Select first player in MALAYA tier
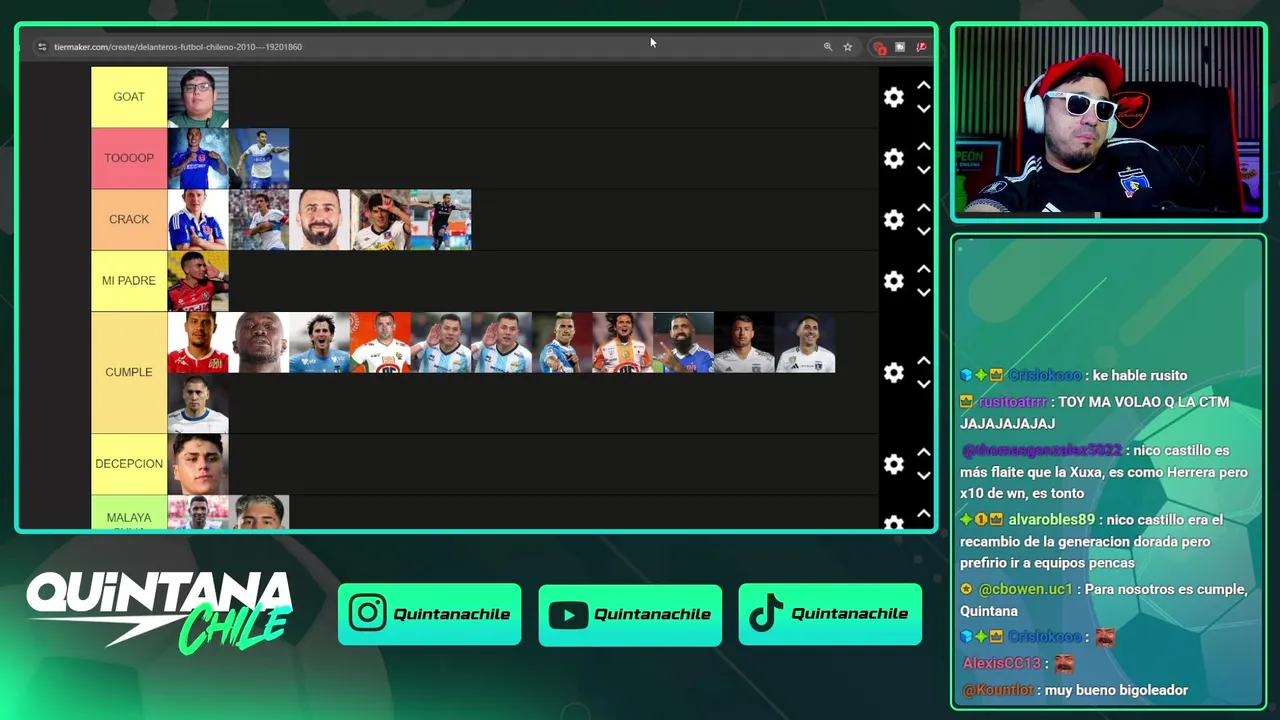This screenshot has height=720, width=1280. point(198,512)
